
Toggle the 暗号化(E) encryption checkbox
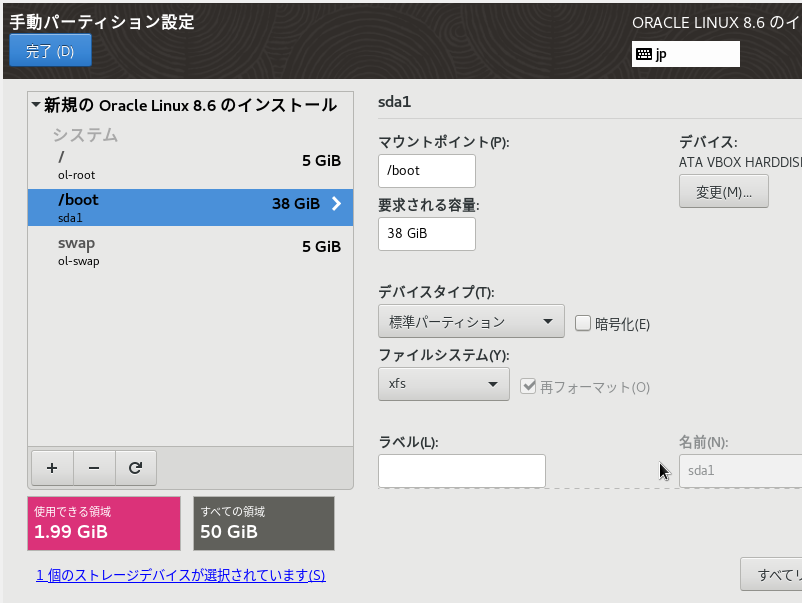coord(583,323)
